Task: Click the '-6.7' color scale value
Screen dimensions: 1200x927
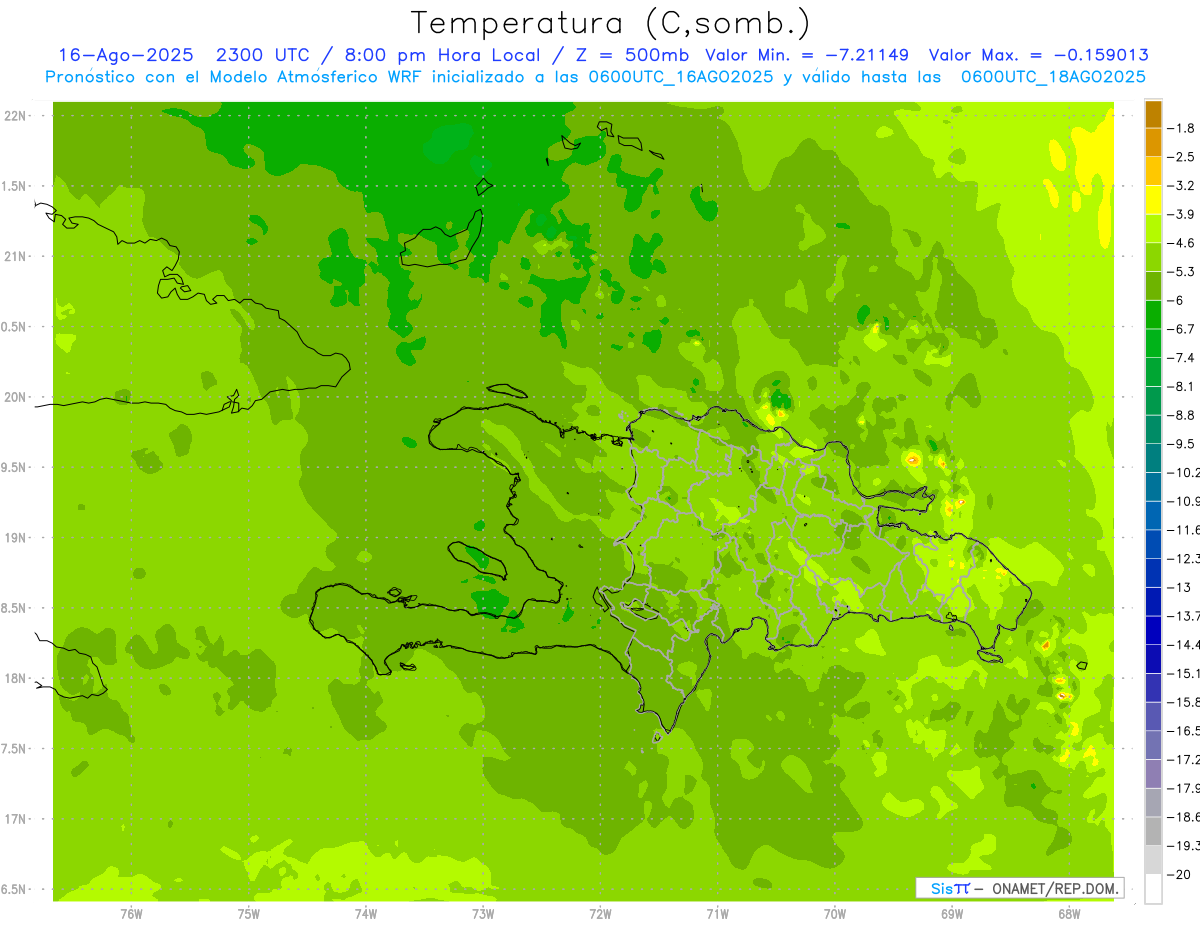Action: 1183,329
